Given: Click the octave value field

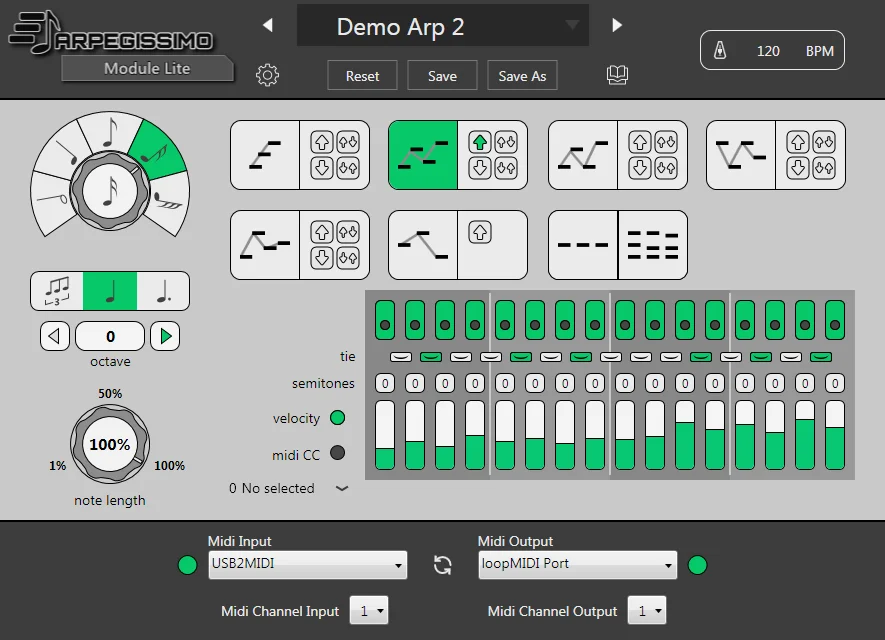Looking at the screenshot, I should coord(110,336).
